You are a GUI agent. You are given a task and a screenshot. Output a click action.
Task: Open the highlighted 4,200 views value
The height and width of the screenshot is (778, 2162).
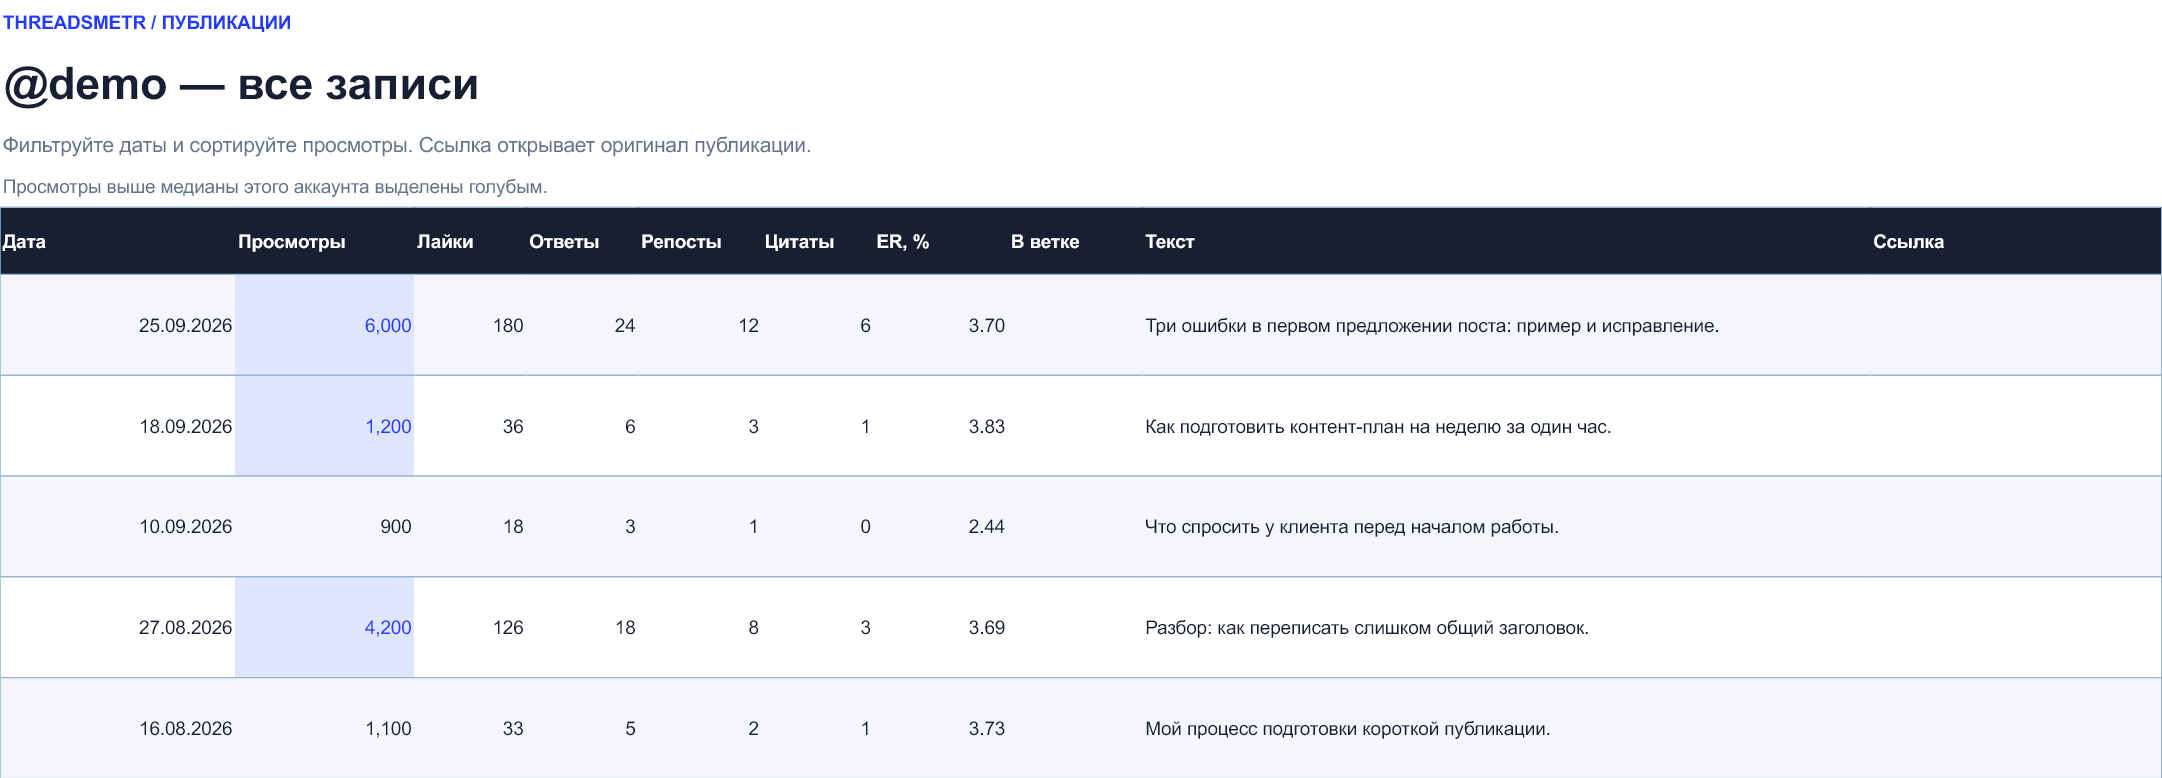pyautogui.click(x=388, y=627)
